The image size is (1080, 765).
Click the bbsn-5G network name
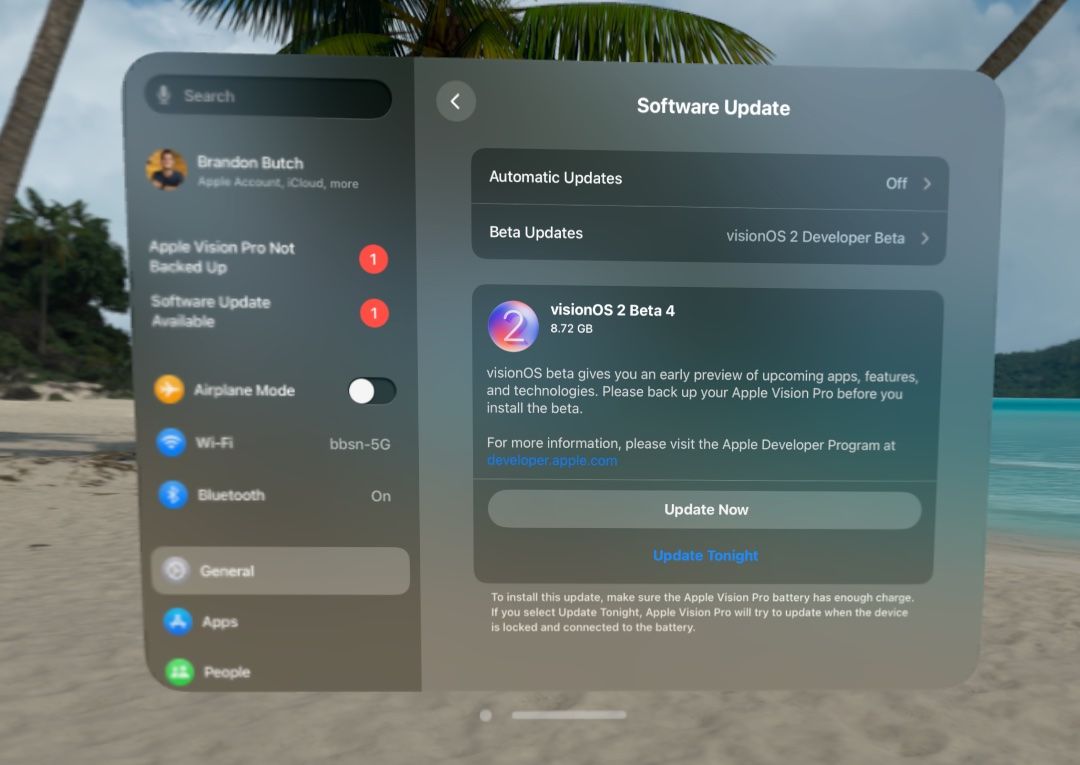360,444
